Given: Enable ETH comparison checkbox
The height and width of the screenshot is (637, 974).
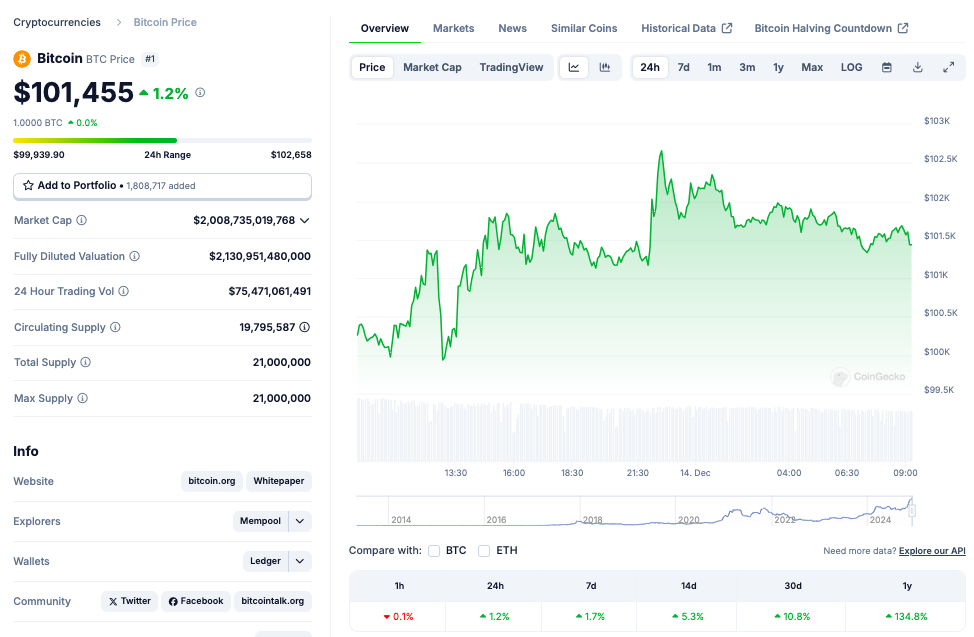Looking at the screenshot, I should (x=484, y=551).
